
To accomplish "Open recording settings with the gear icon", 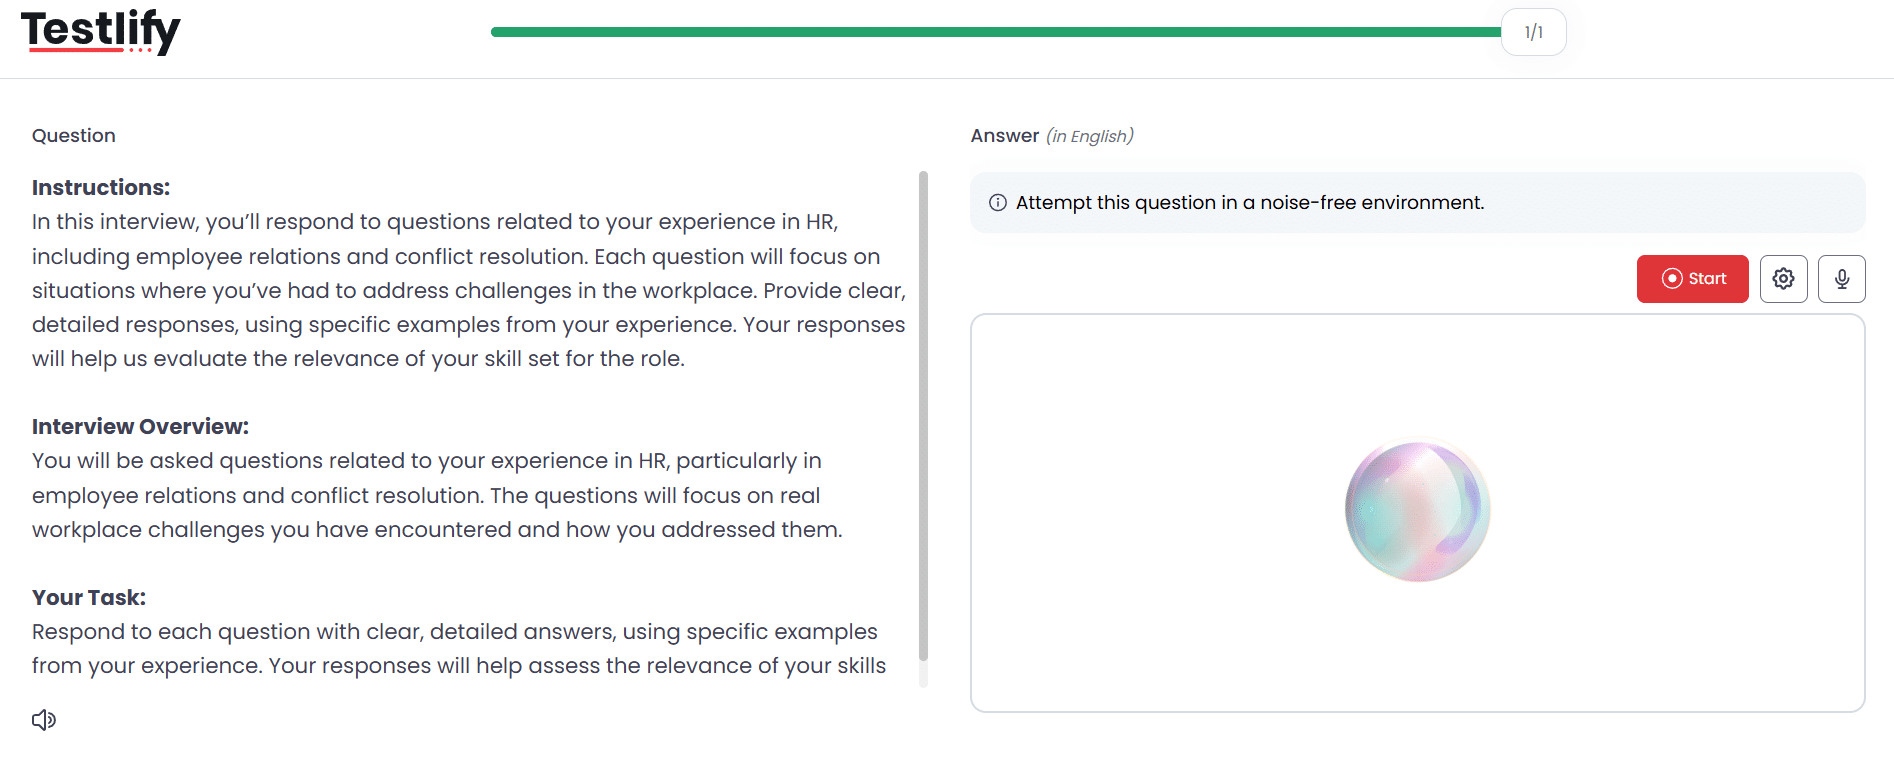I will tap(1783, 278).
